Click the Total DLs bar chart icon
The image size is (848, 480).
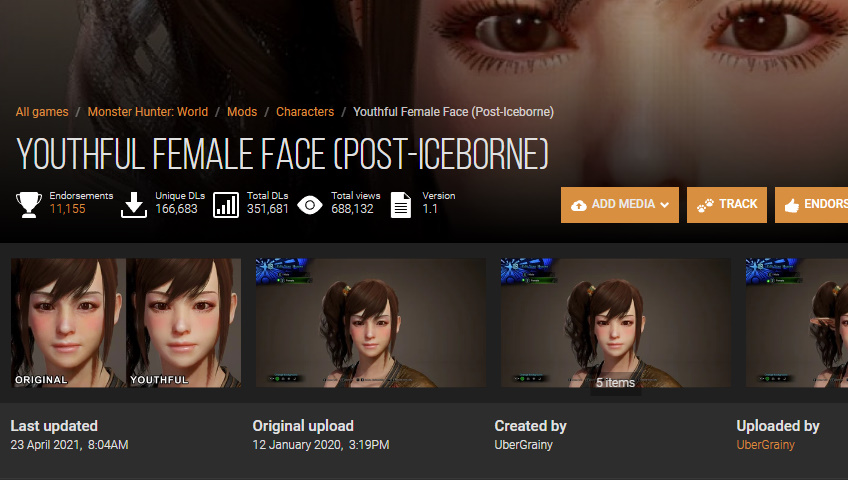pos(226,205)
